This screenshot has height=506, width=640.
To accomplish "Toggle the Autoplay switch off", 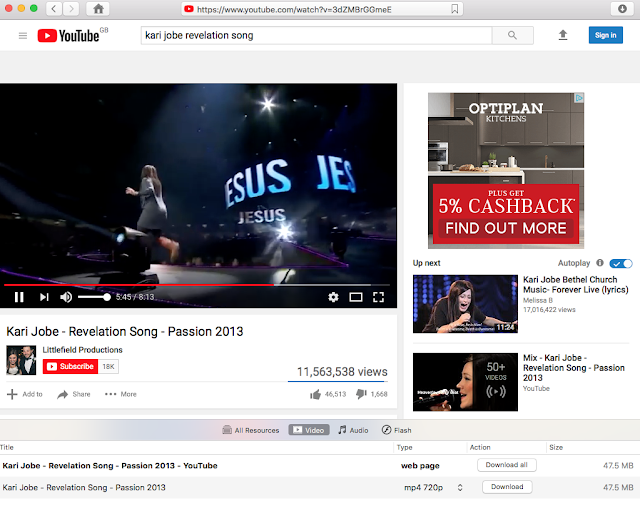I will 621,264.
